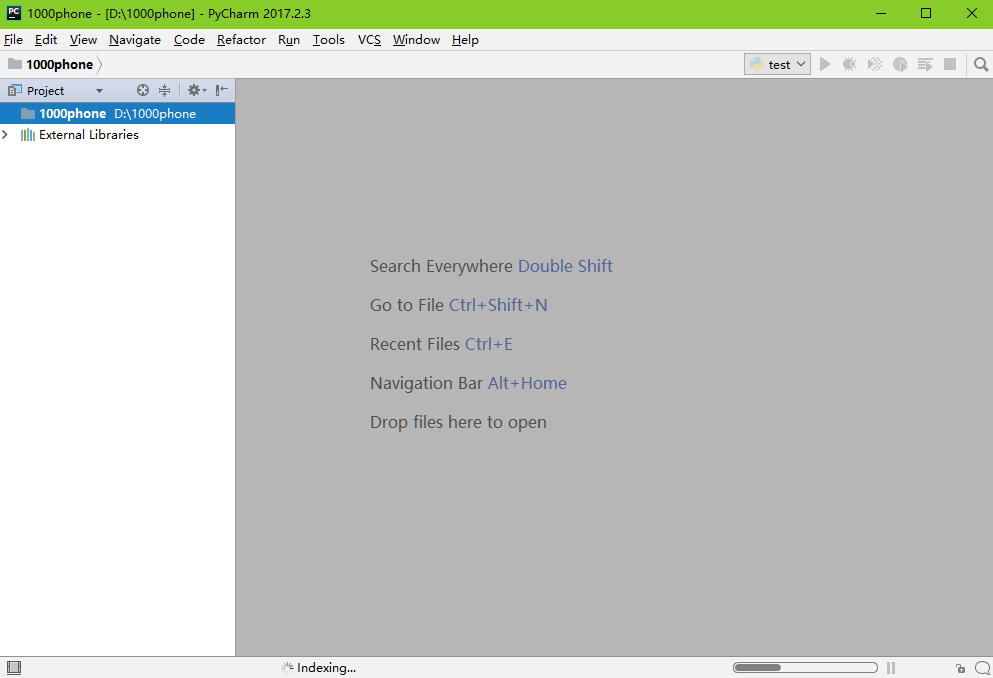Open the Window menu
Screen dimensions: 993x678
416,39
